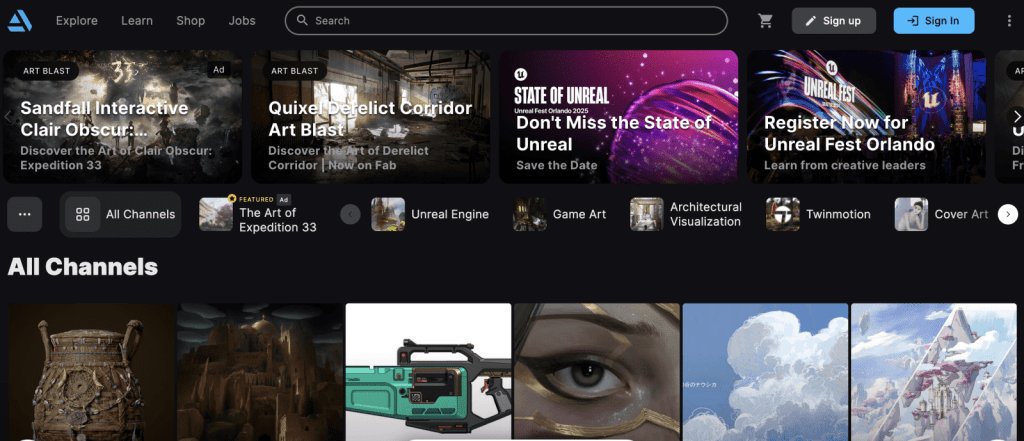This screenshot has height=441, width=1024.
Task: Select the Game Art channel icon
Action: tap(530, 214)
